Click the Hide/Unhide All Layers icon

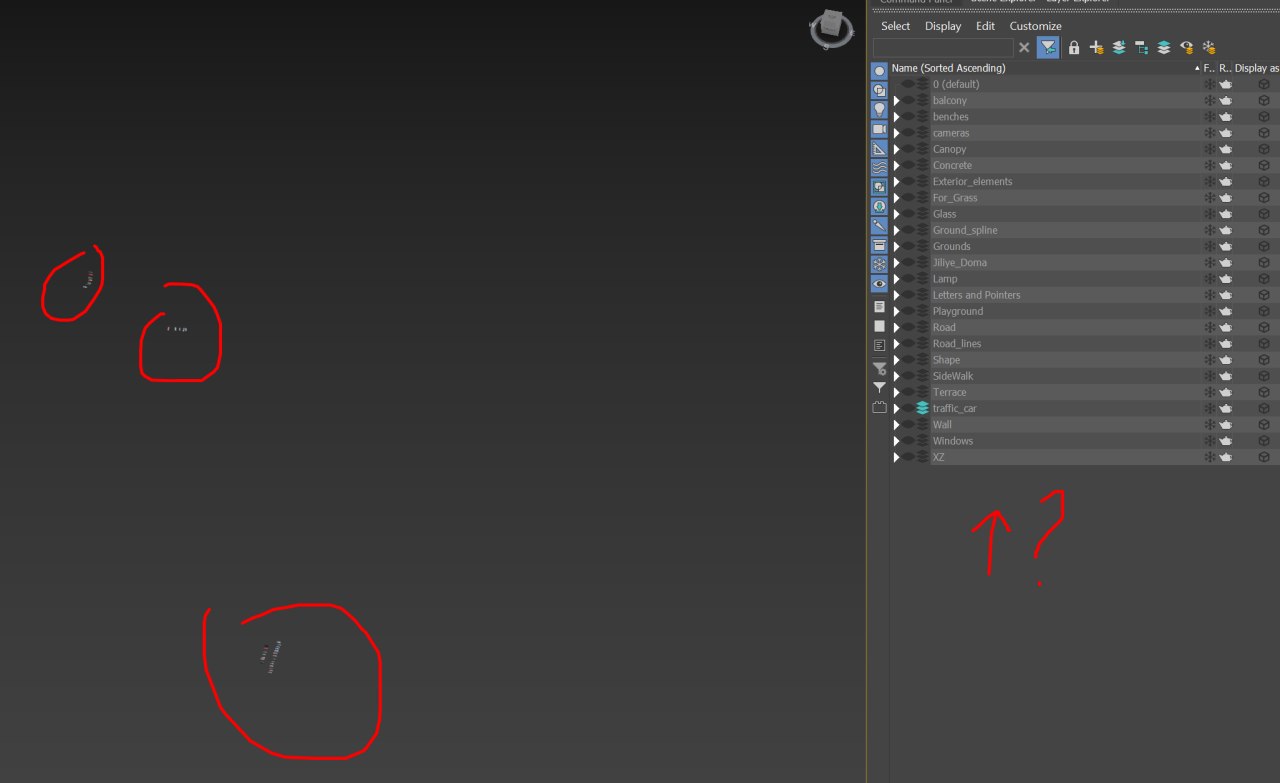(1186, 47)
